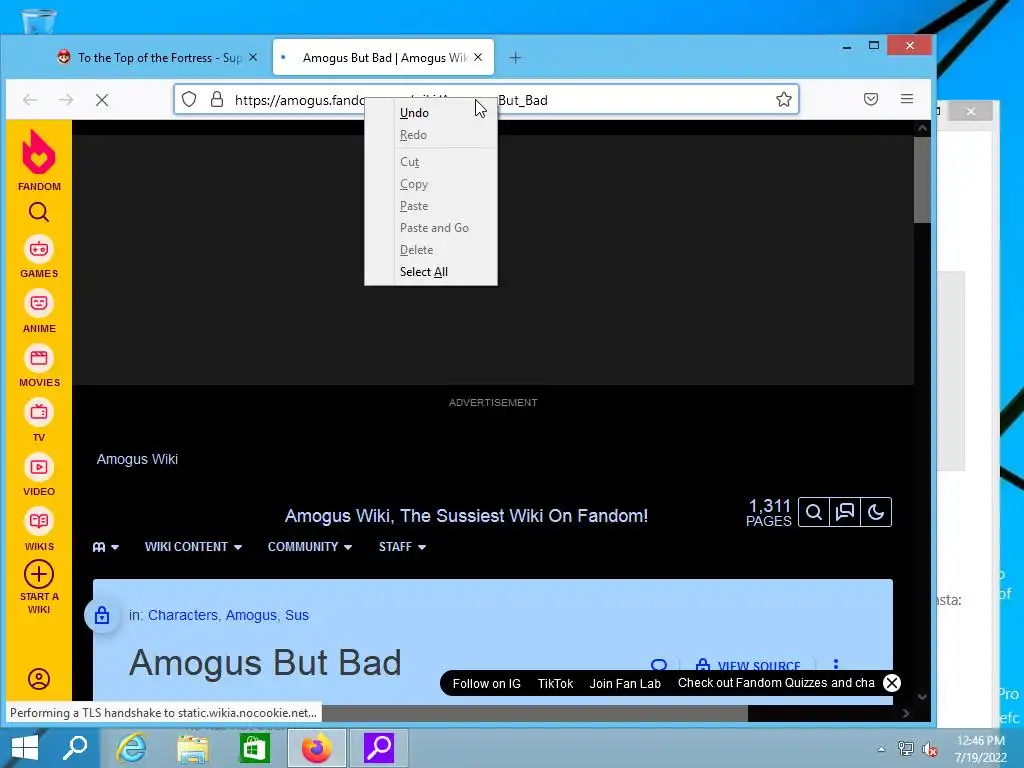This screenshot has width=1024, height=768.
Task: Open the user profile icon in sidebar
Action: (x=39, y=679)
